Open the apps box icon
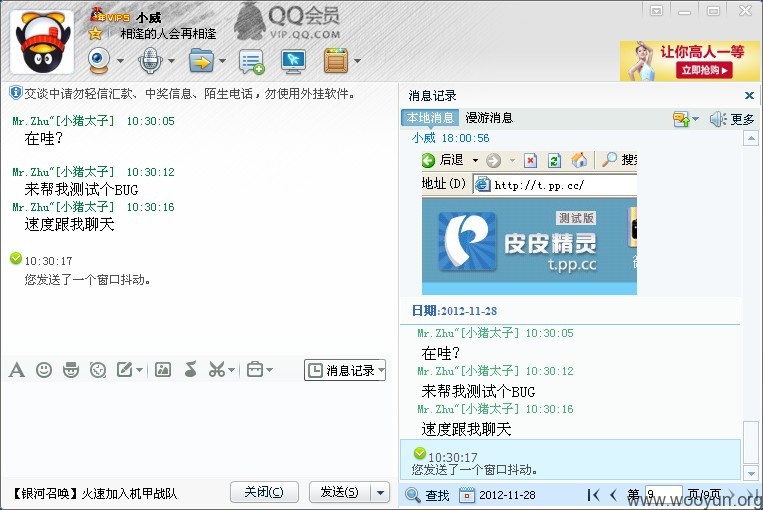The width and height of the screenshot is (763, 510). pos(336,61)
